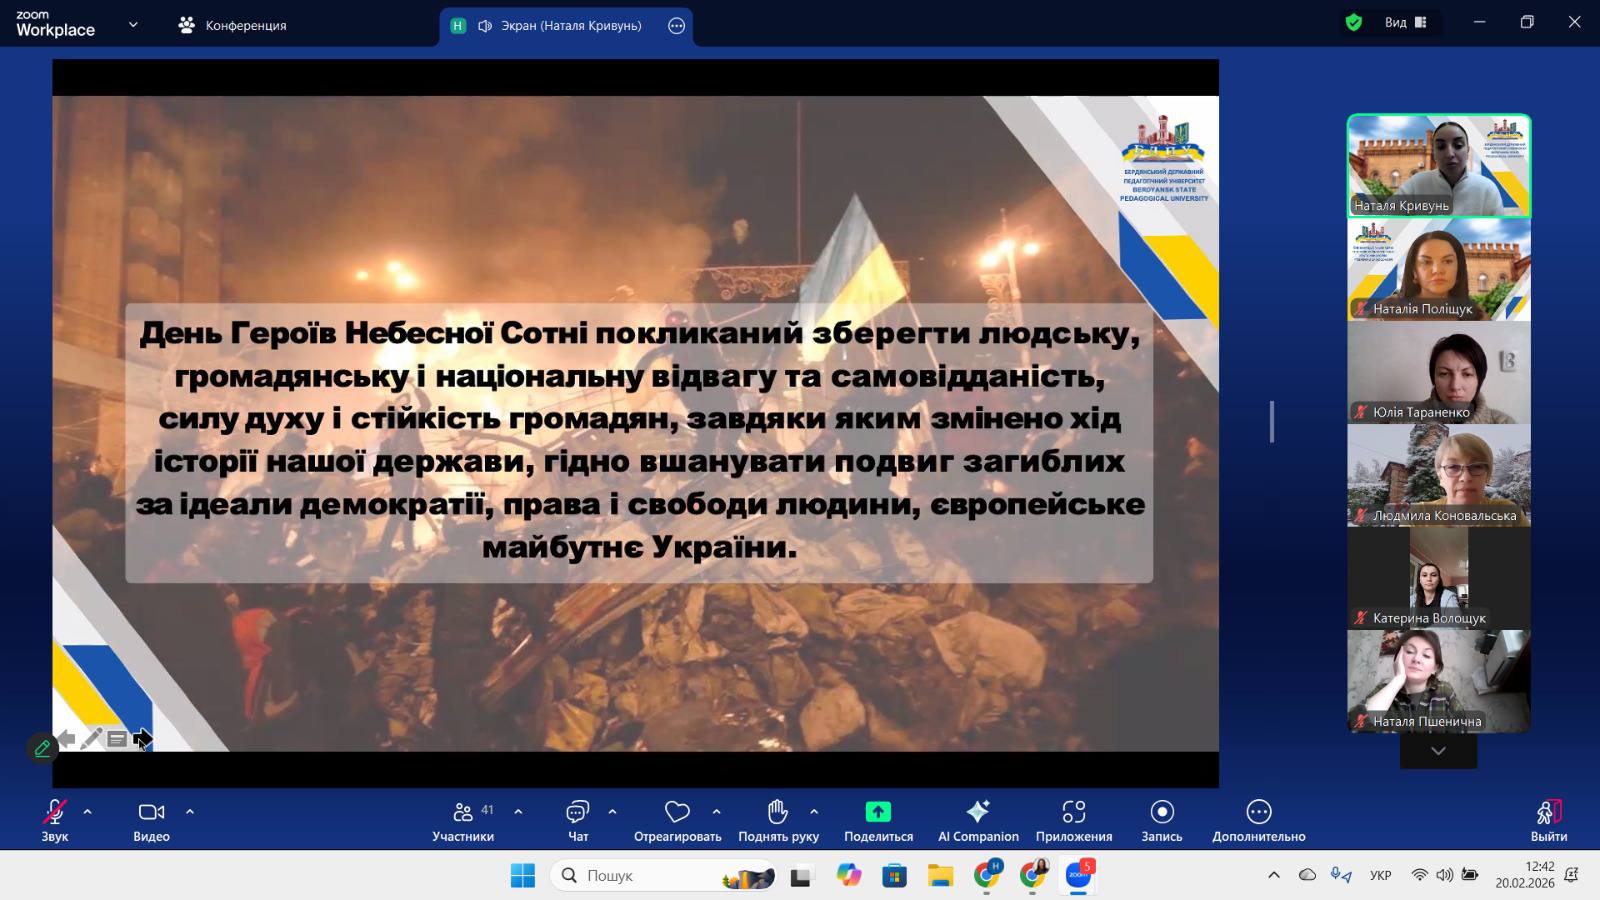Click the green Поделиться share screen icon

pyautogui.click(x=878, y=812)
